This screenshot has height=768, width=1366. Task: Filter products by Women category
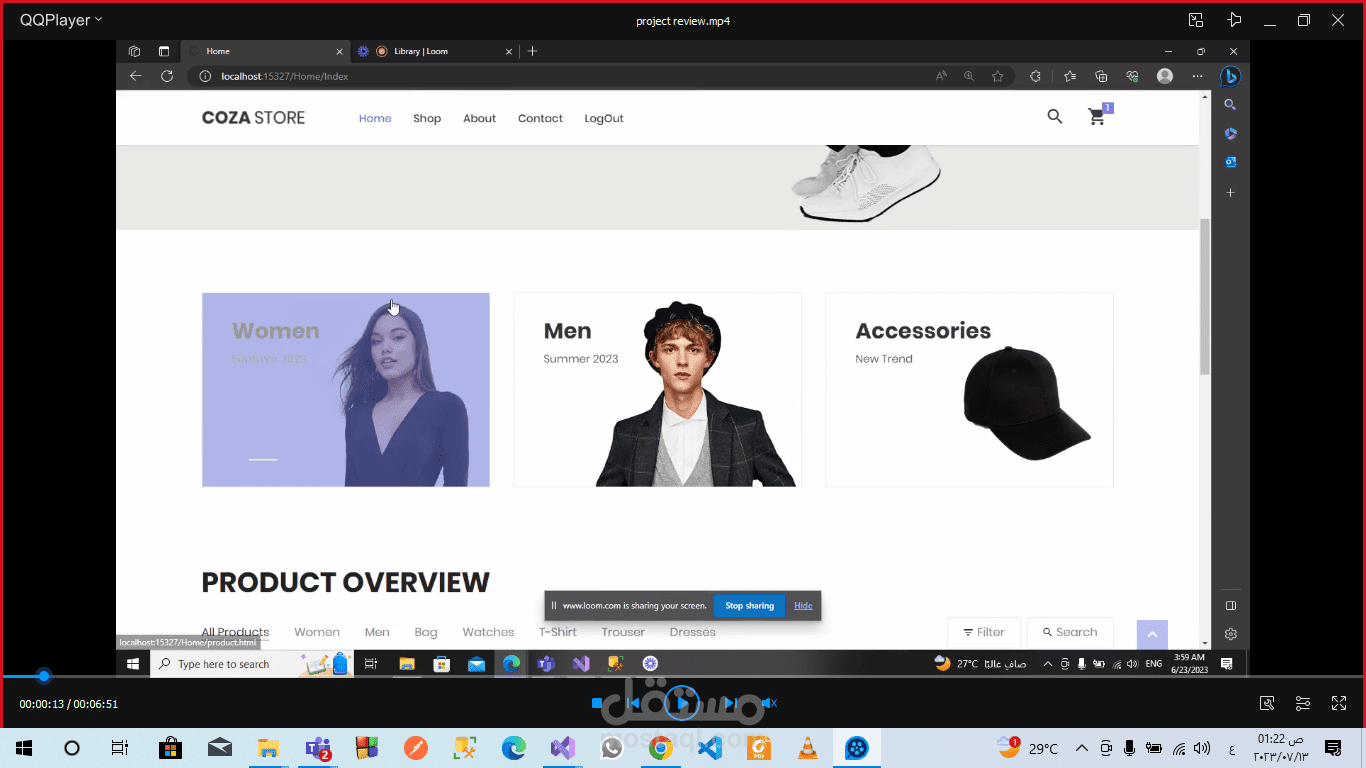click(x=317, y=632)
